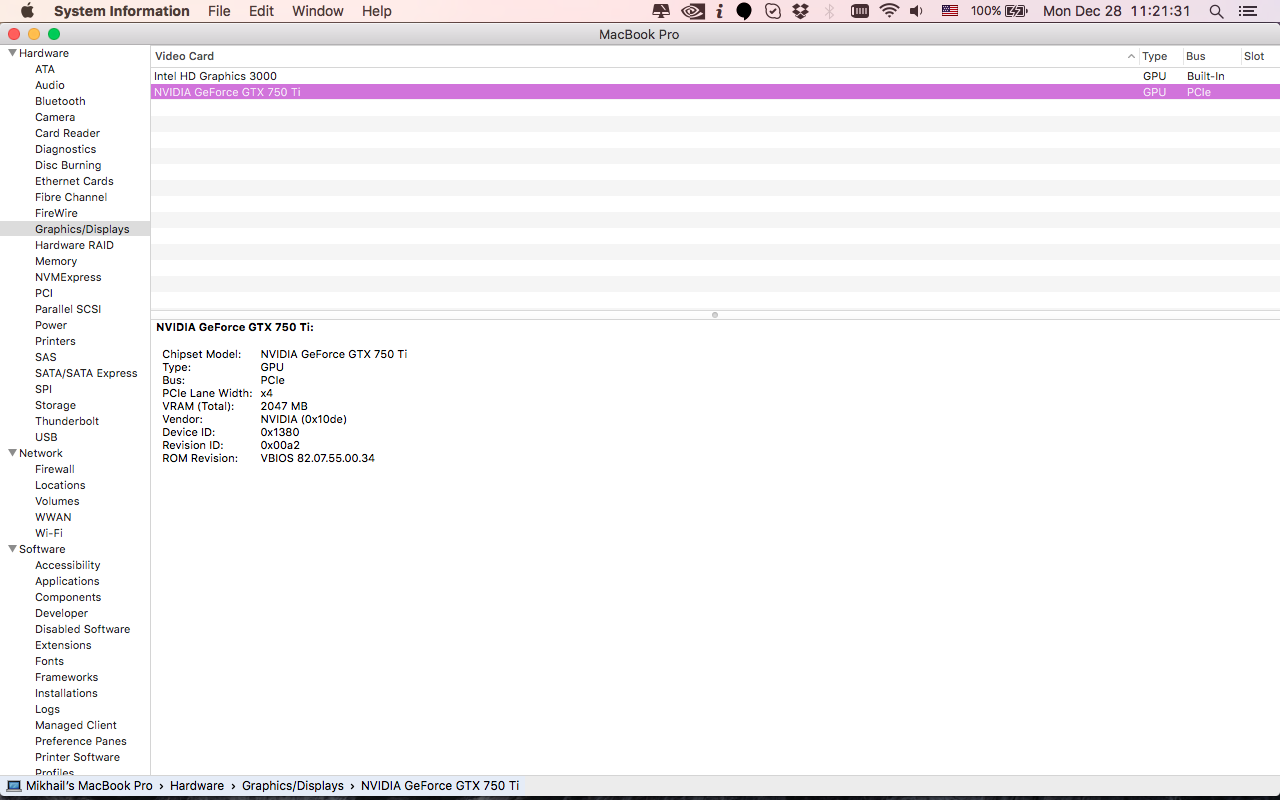Open the Edit menu
This screenshot has width=1280, height=800.
(x=261, y=11)
